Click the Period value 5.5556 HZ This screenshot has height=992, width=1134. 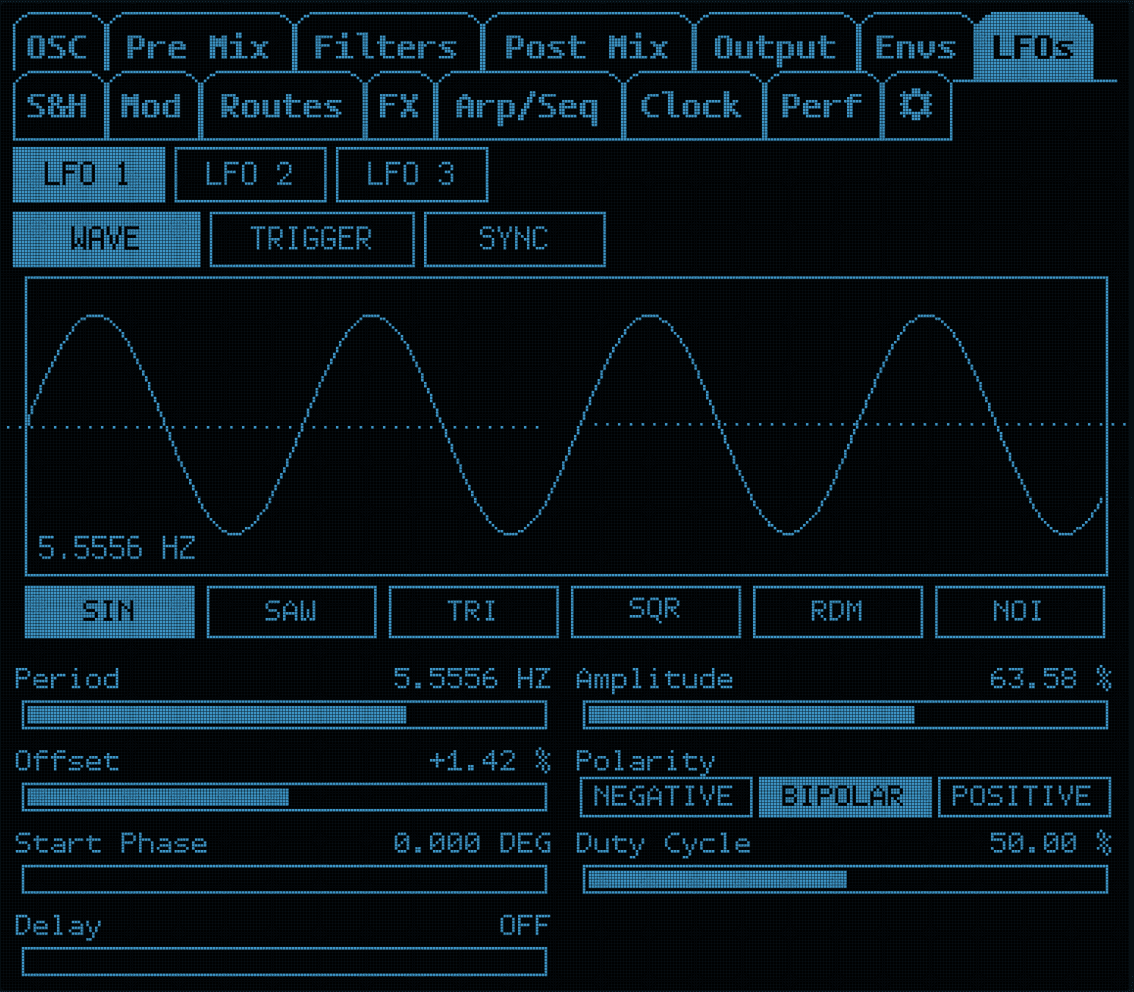[x=472, y=679]
